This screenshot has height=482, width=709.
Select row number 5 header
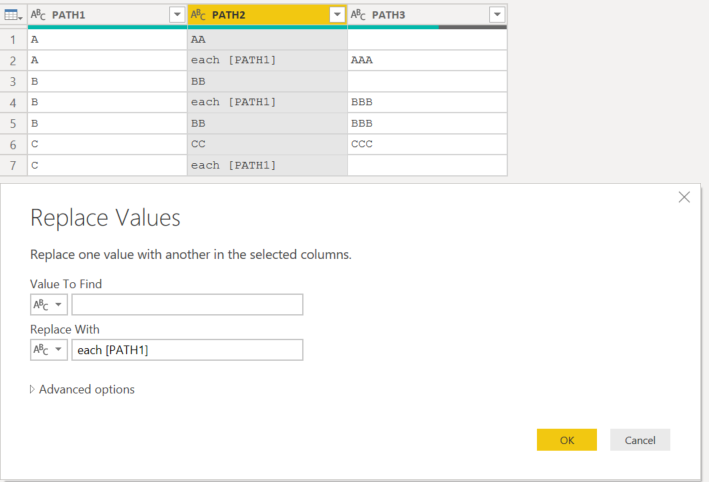pyautogui.click(x=14, y=123)
